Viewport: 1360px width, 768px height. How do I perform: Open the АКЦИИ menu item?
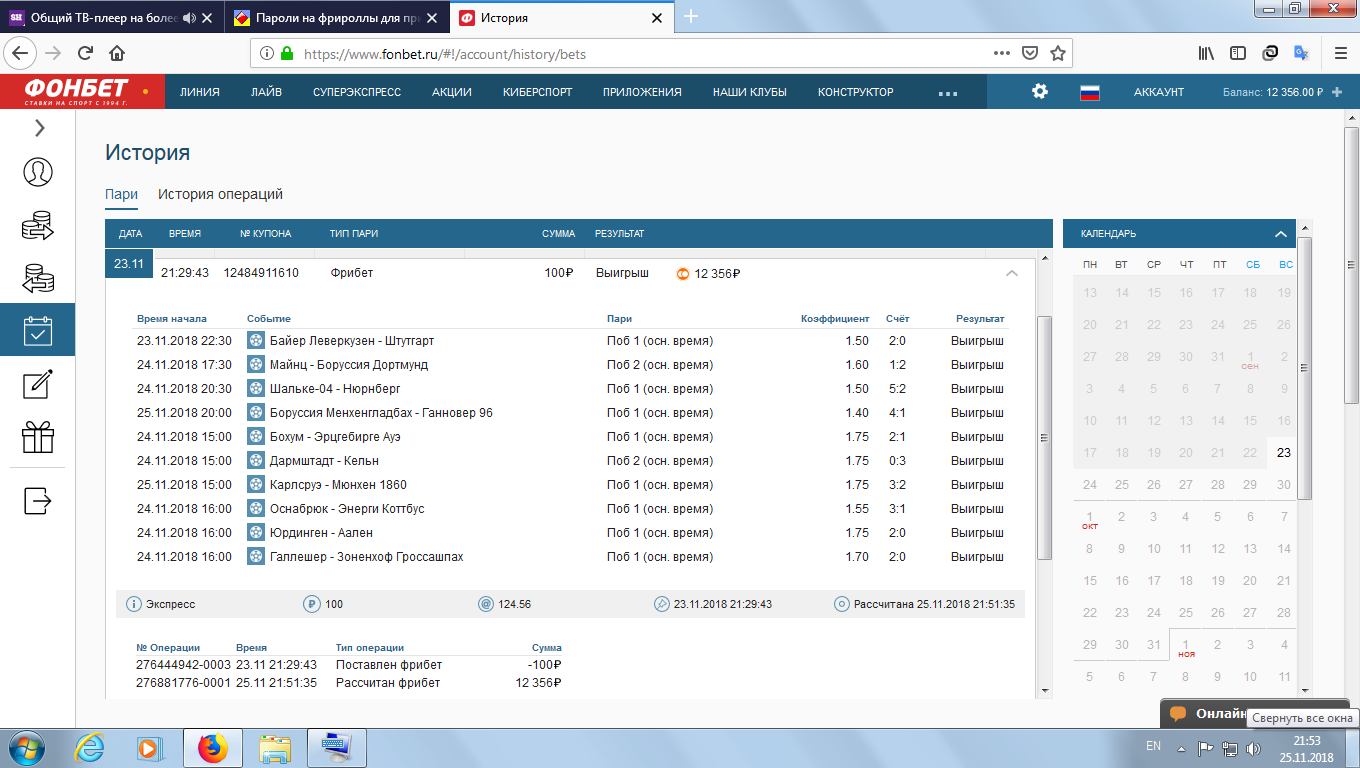(452, 92)
